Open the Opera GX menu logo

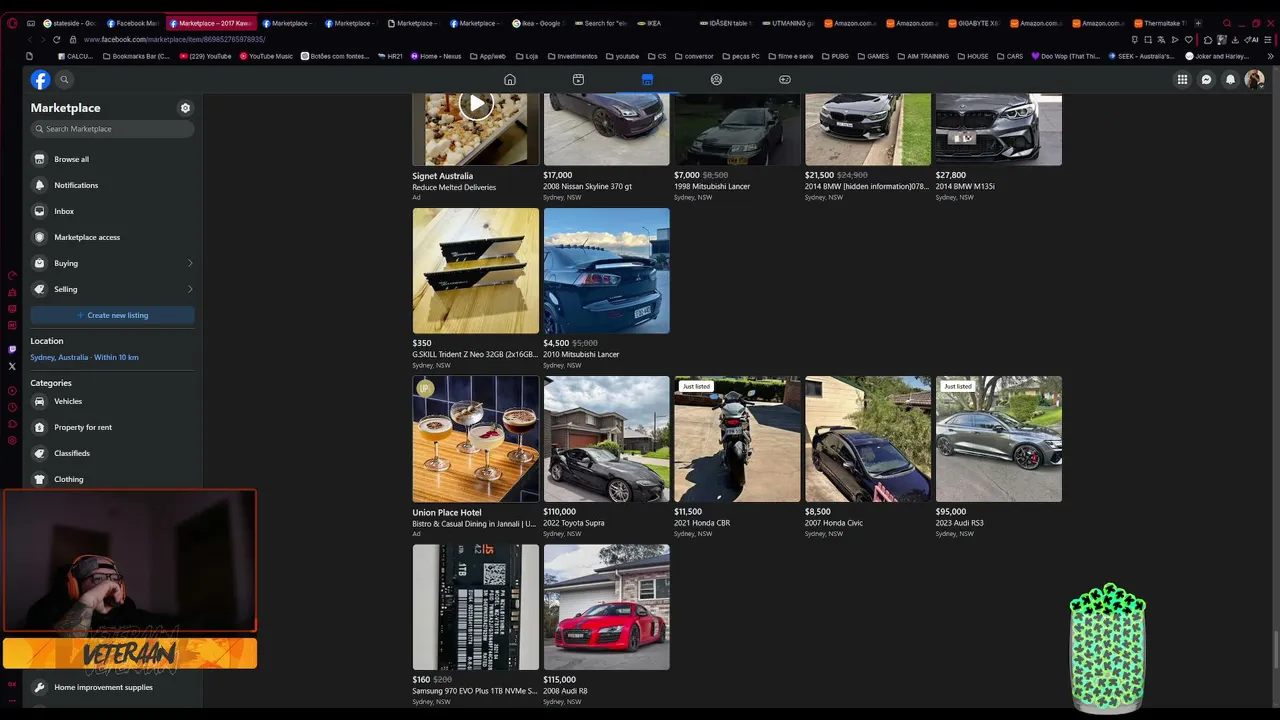coord(12,23)
